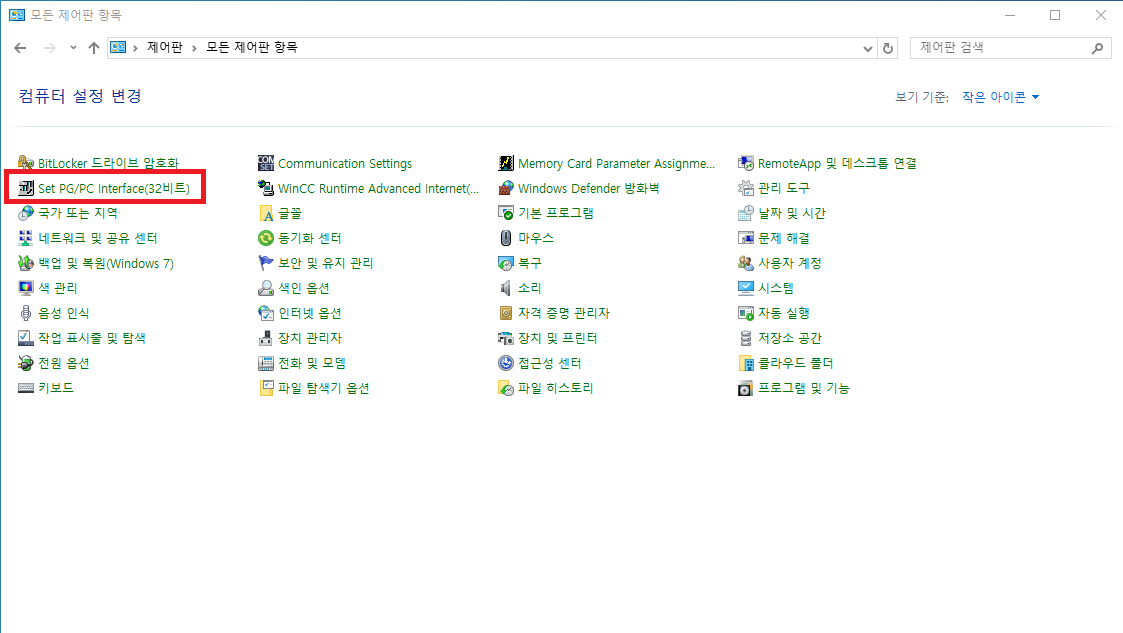Click the 제어판 breadcrumb segment
1123x633 pixels.
pyautogui.click(x=165, y=47)
